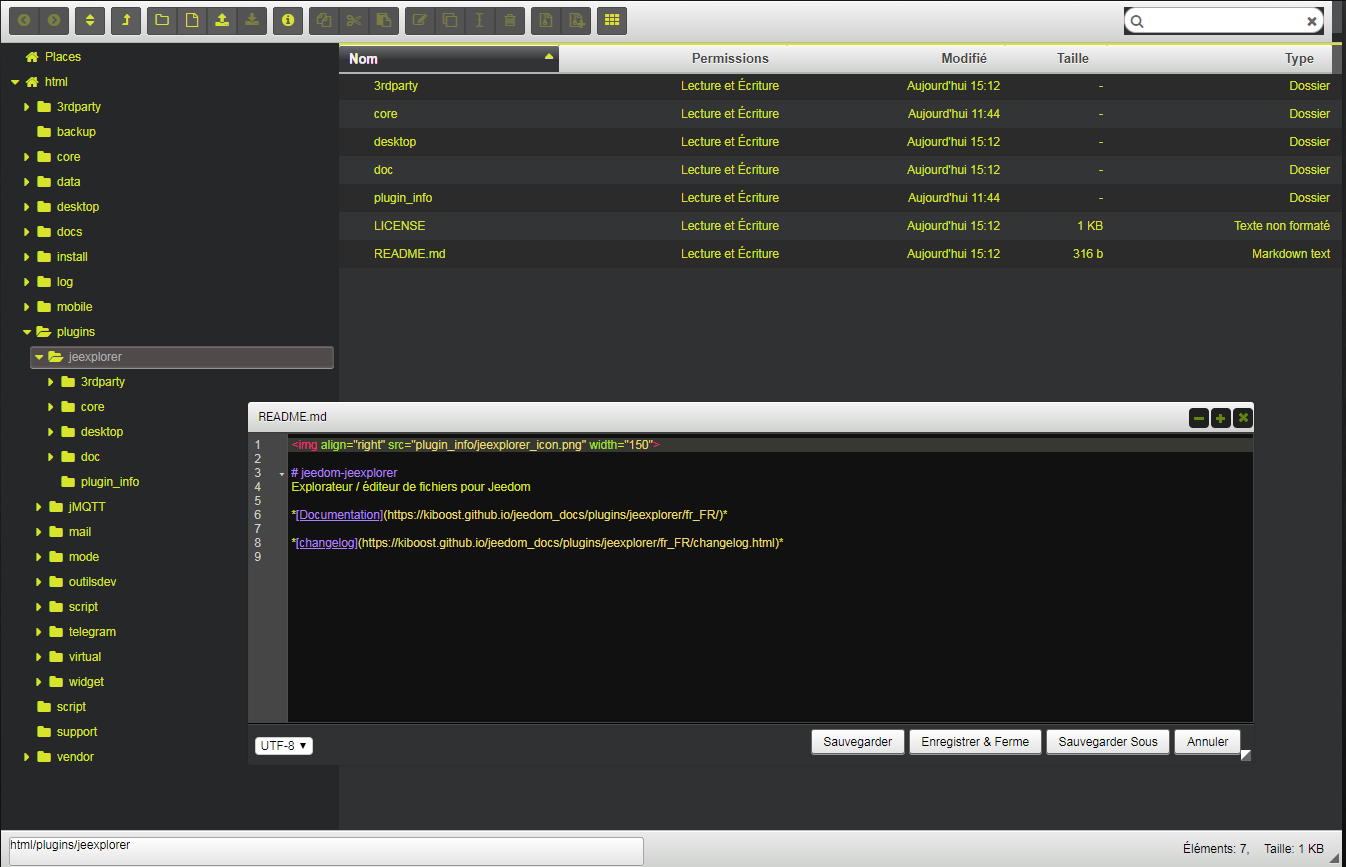Screen dimensions: 1346x867
Task: Open the UTF-8 encoding dropdown
Action: click(284, 745)
